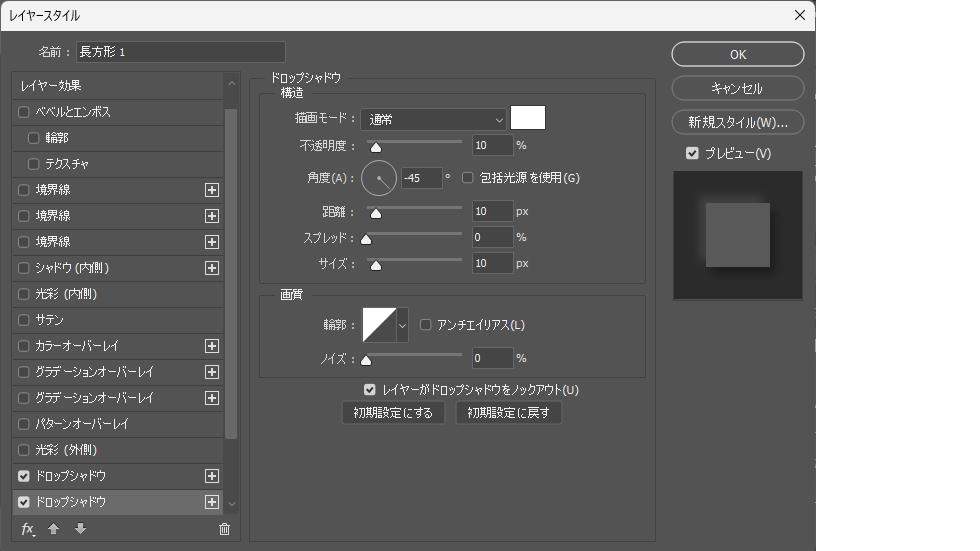Open the white shadow color swatch
Image resolution: width=980 pixels, height=551 pixels.
pyautogui.click(x=528, y=117)
